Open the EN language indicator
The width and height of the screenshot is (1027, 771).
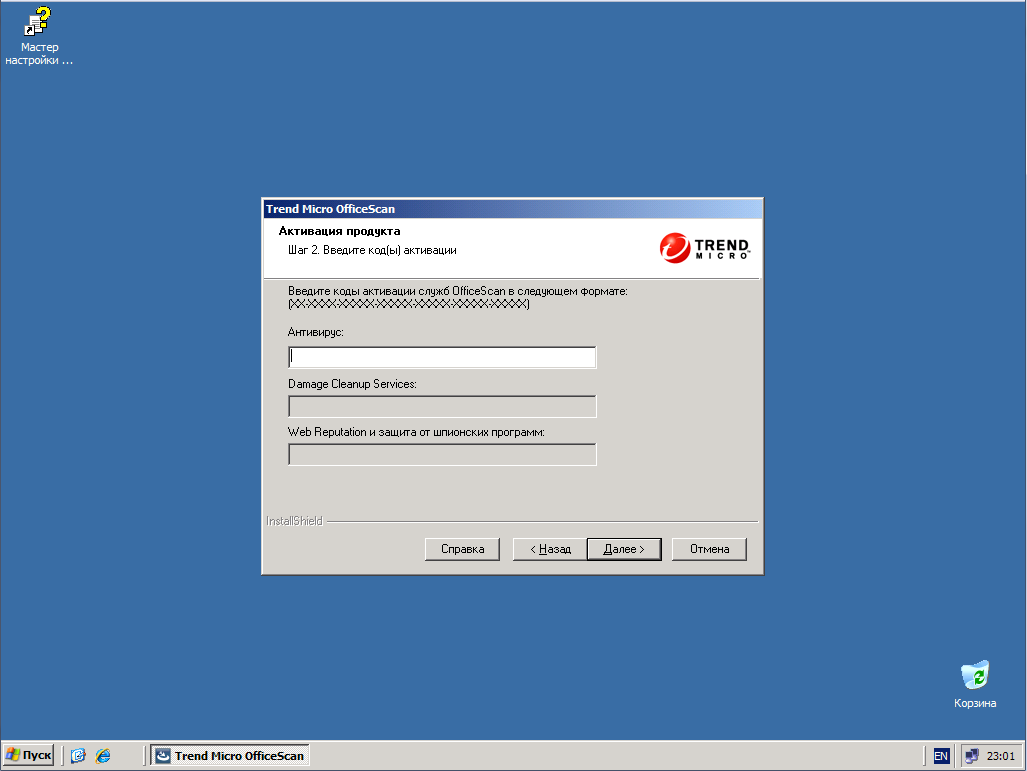pos(941,756)
